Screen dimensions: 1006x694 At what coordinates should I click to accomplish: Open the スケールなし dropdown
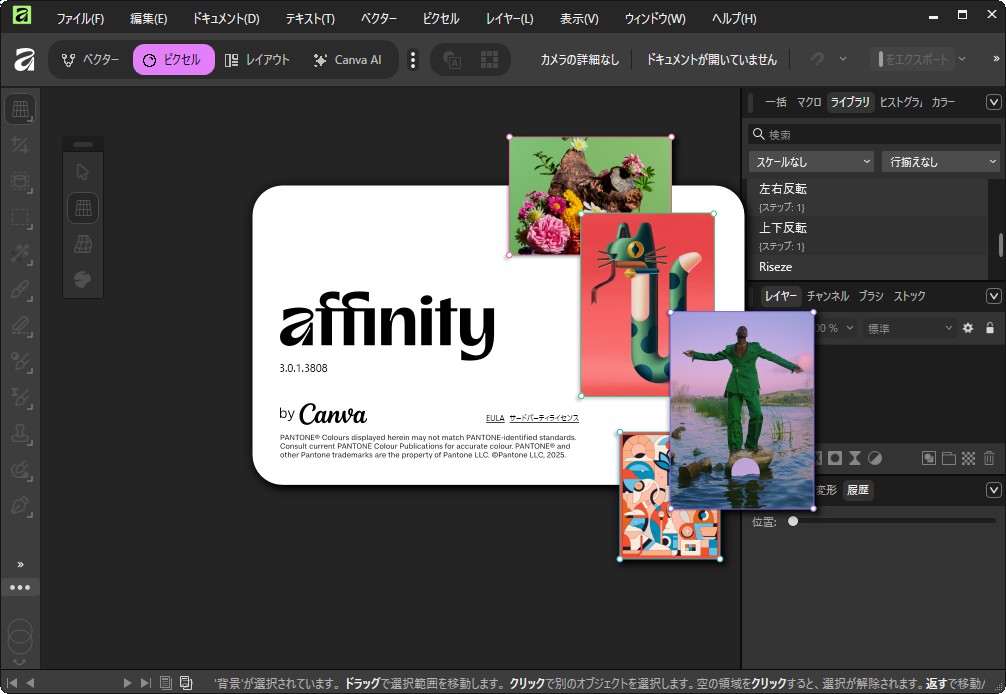pos(810,161)
